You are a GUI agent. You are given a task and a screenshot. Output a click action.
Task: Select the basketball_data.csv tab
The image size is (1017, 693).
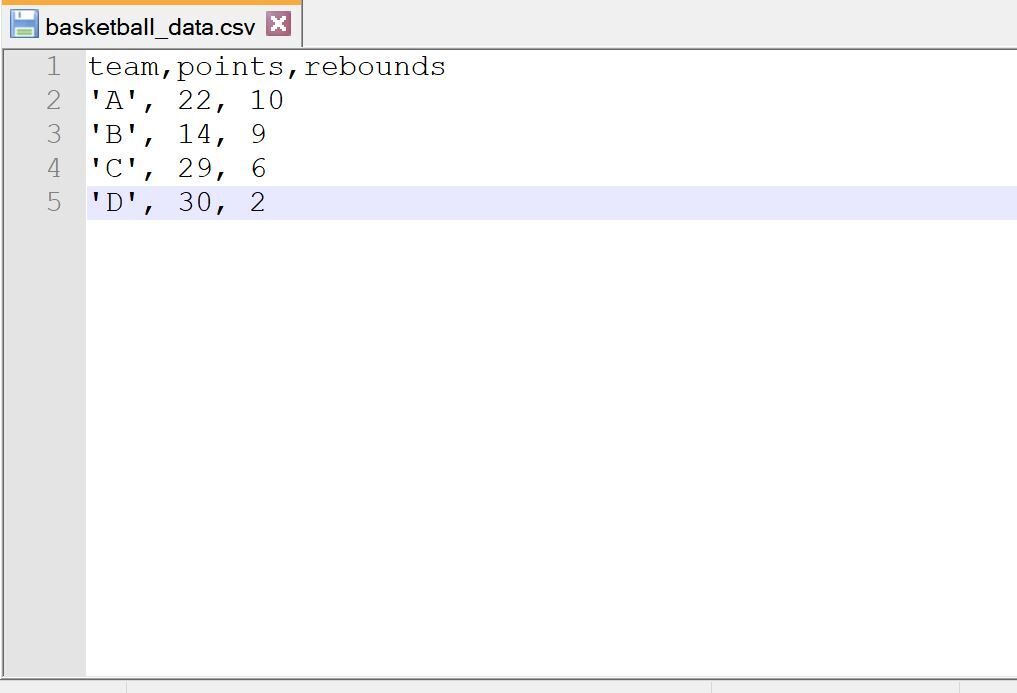[150, 27]
